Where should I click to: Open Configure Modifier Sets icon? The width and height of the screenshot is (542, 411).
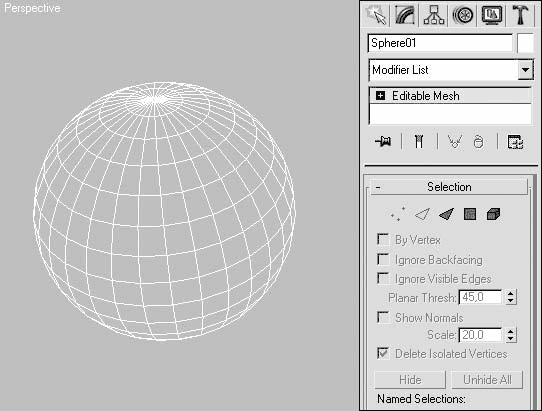coord(515,142)
